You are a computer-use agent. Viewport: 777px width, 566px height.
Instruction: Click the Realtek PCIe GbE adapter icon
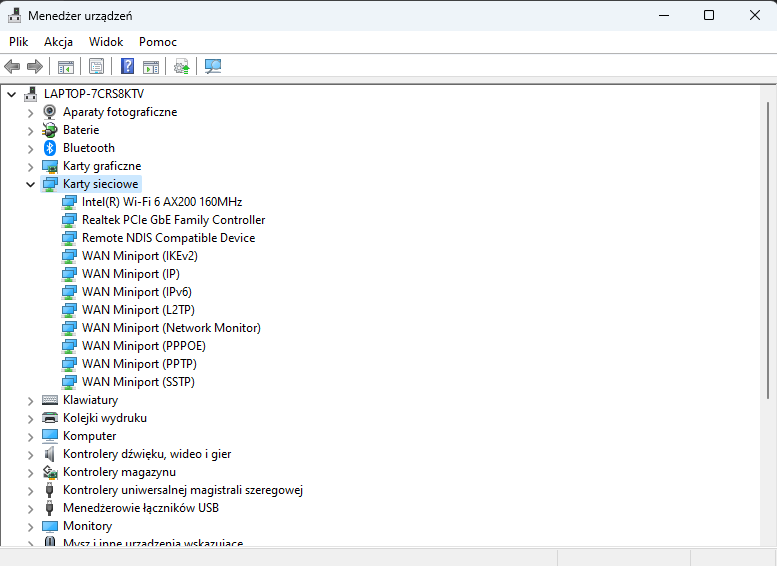click(69, 220)
